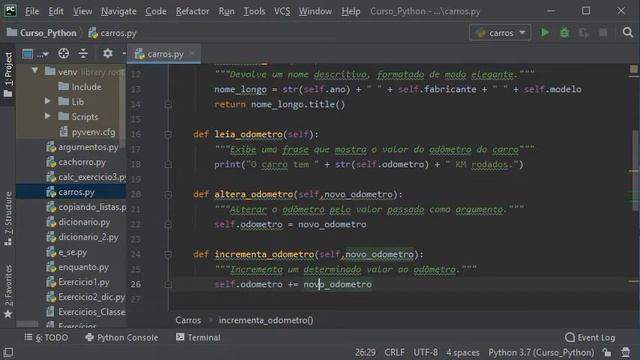Open the 6: TODO tool window
This screenshot has height=360, width=640.
47,338
